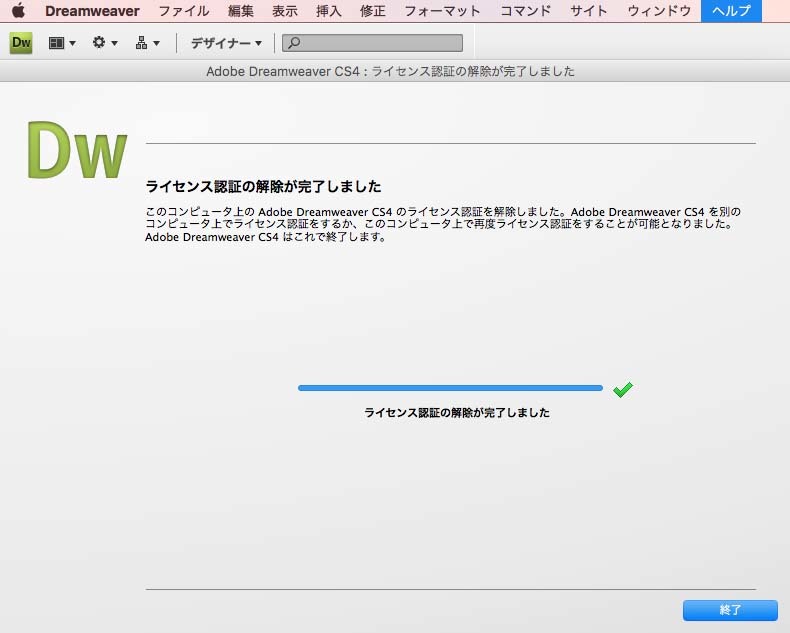Click the 終了 button
Screen dimensions: 790x633
tap(730, 610)
